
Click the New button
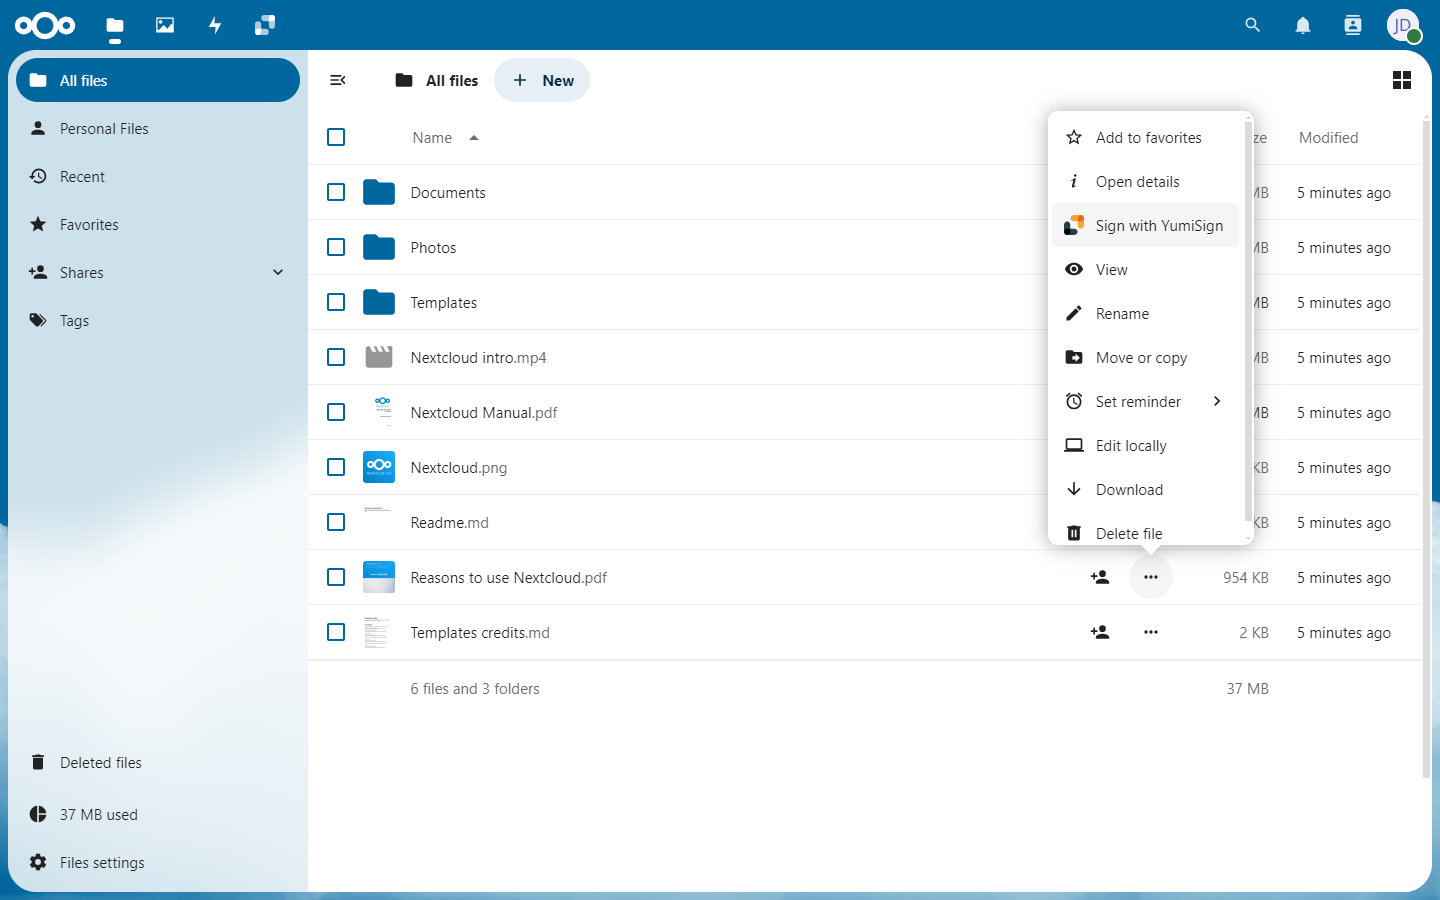[x=542, y=80]
